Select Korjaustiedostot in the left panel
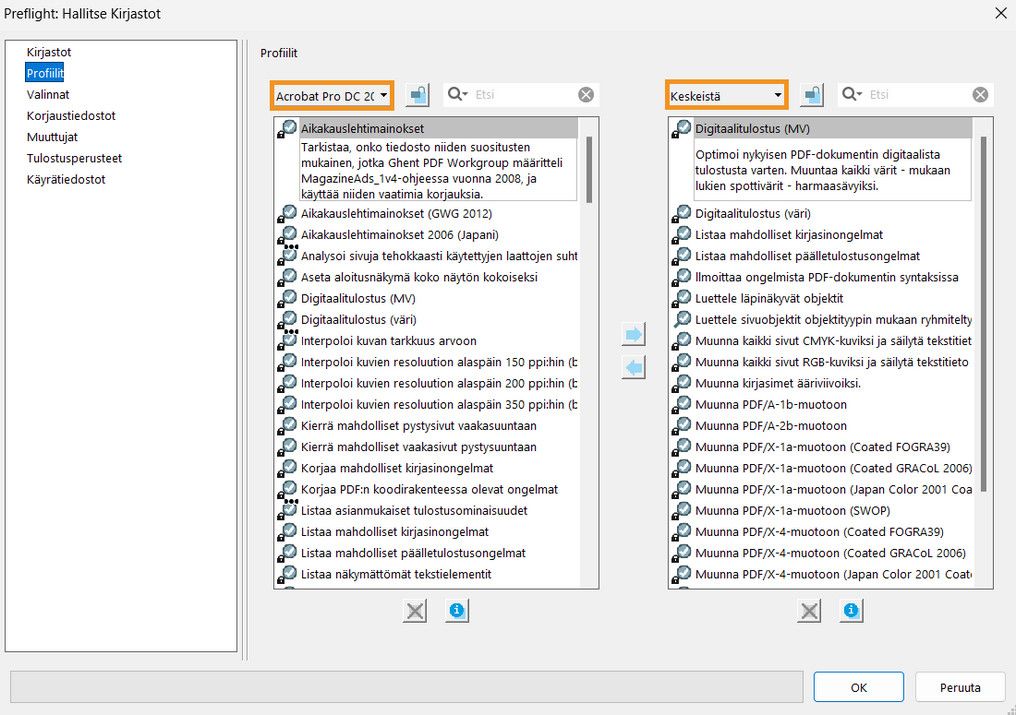Screen dimensions: 1016x715 pos(71,115)
